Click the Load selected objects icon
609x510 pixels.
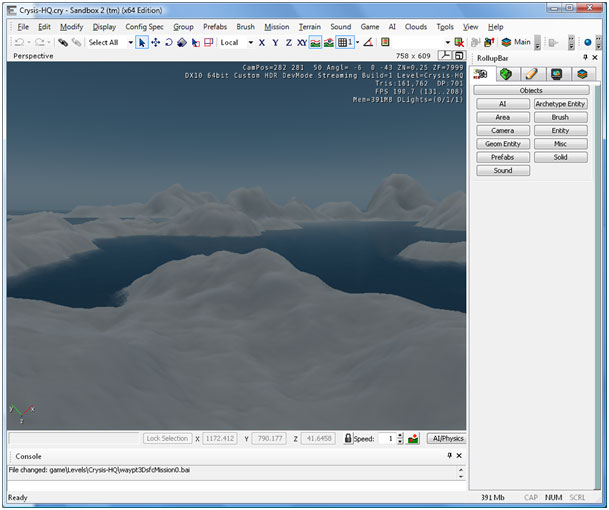[x=489, y=42]
